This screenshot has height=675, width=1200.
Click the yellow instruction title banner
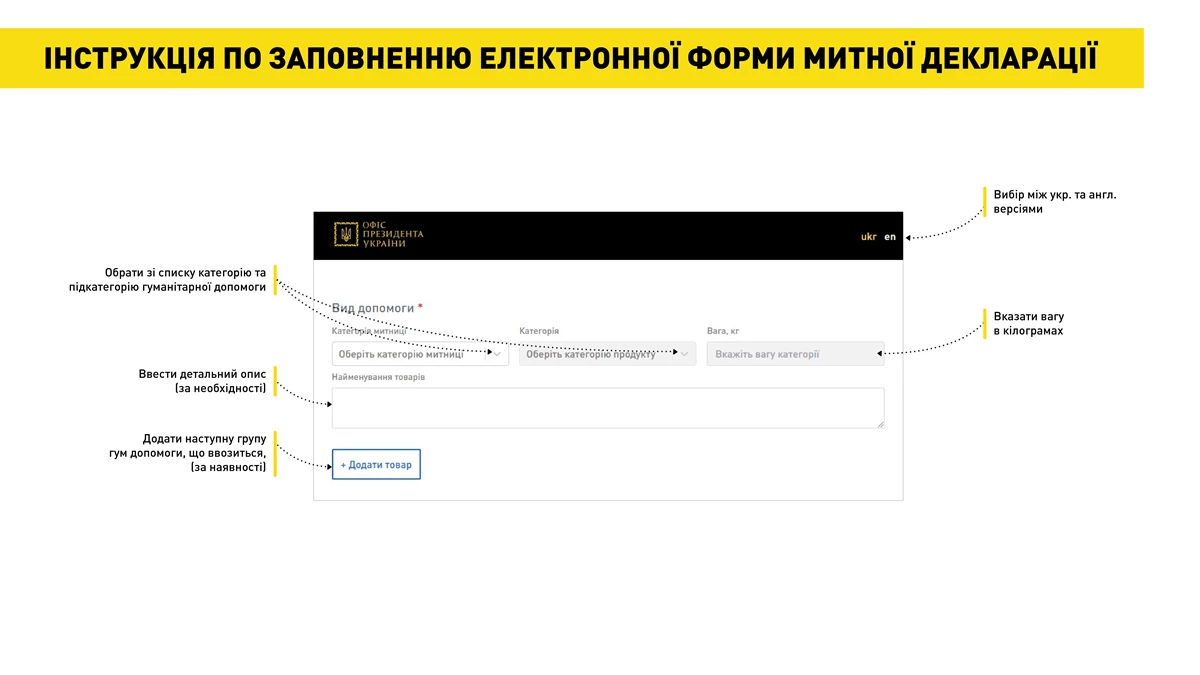click(x=571, y=58)
